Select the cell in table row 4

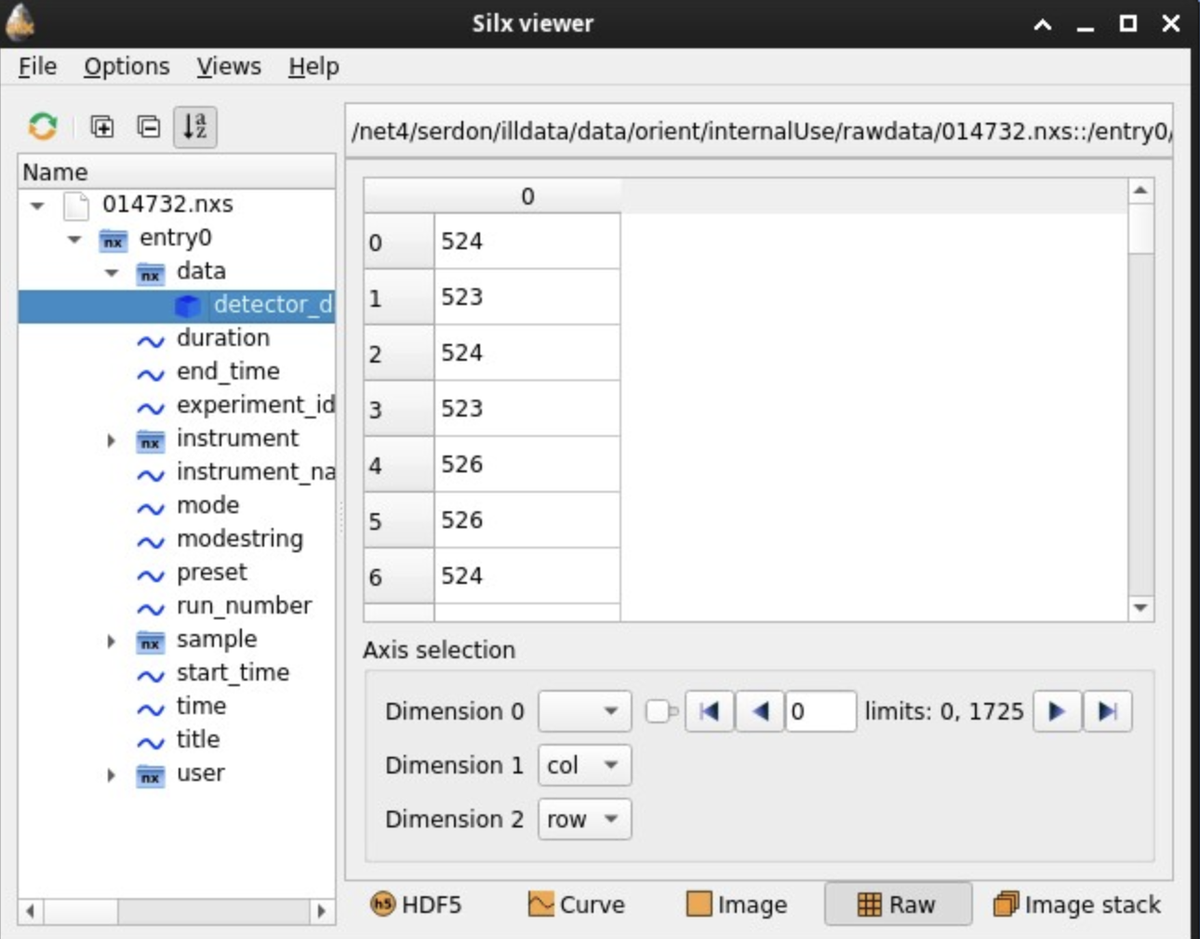pyautogui.click(x=528, y=465)
